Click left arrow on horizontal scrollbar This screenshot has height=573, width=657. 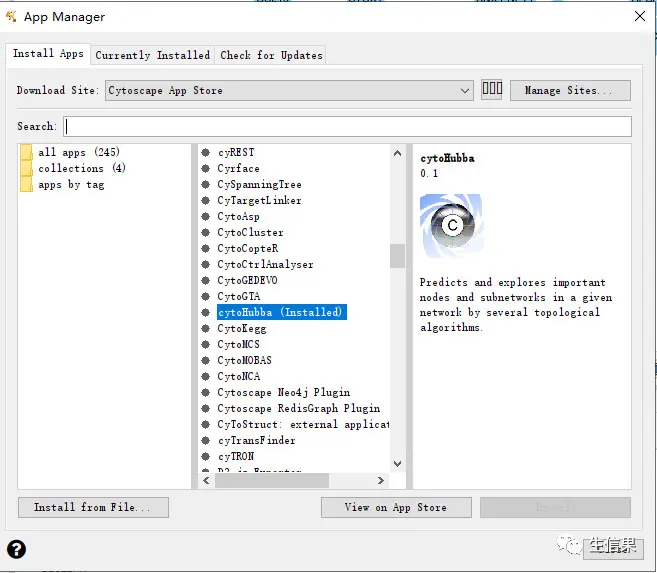(x=206, y=480)
